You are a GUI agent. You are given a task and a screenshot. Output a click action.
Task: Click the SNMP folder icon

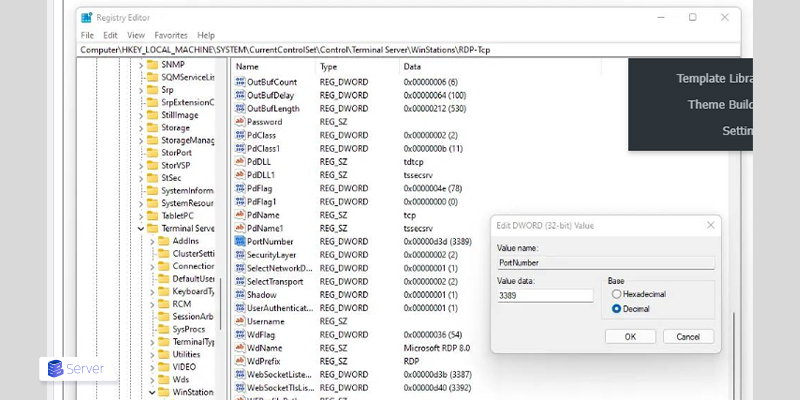(x=152, y=64)
